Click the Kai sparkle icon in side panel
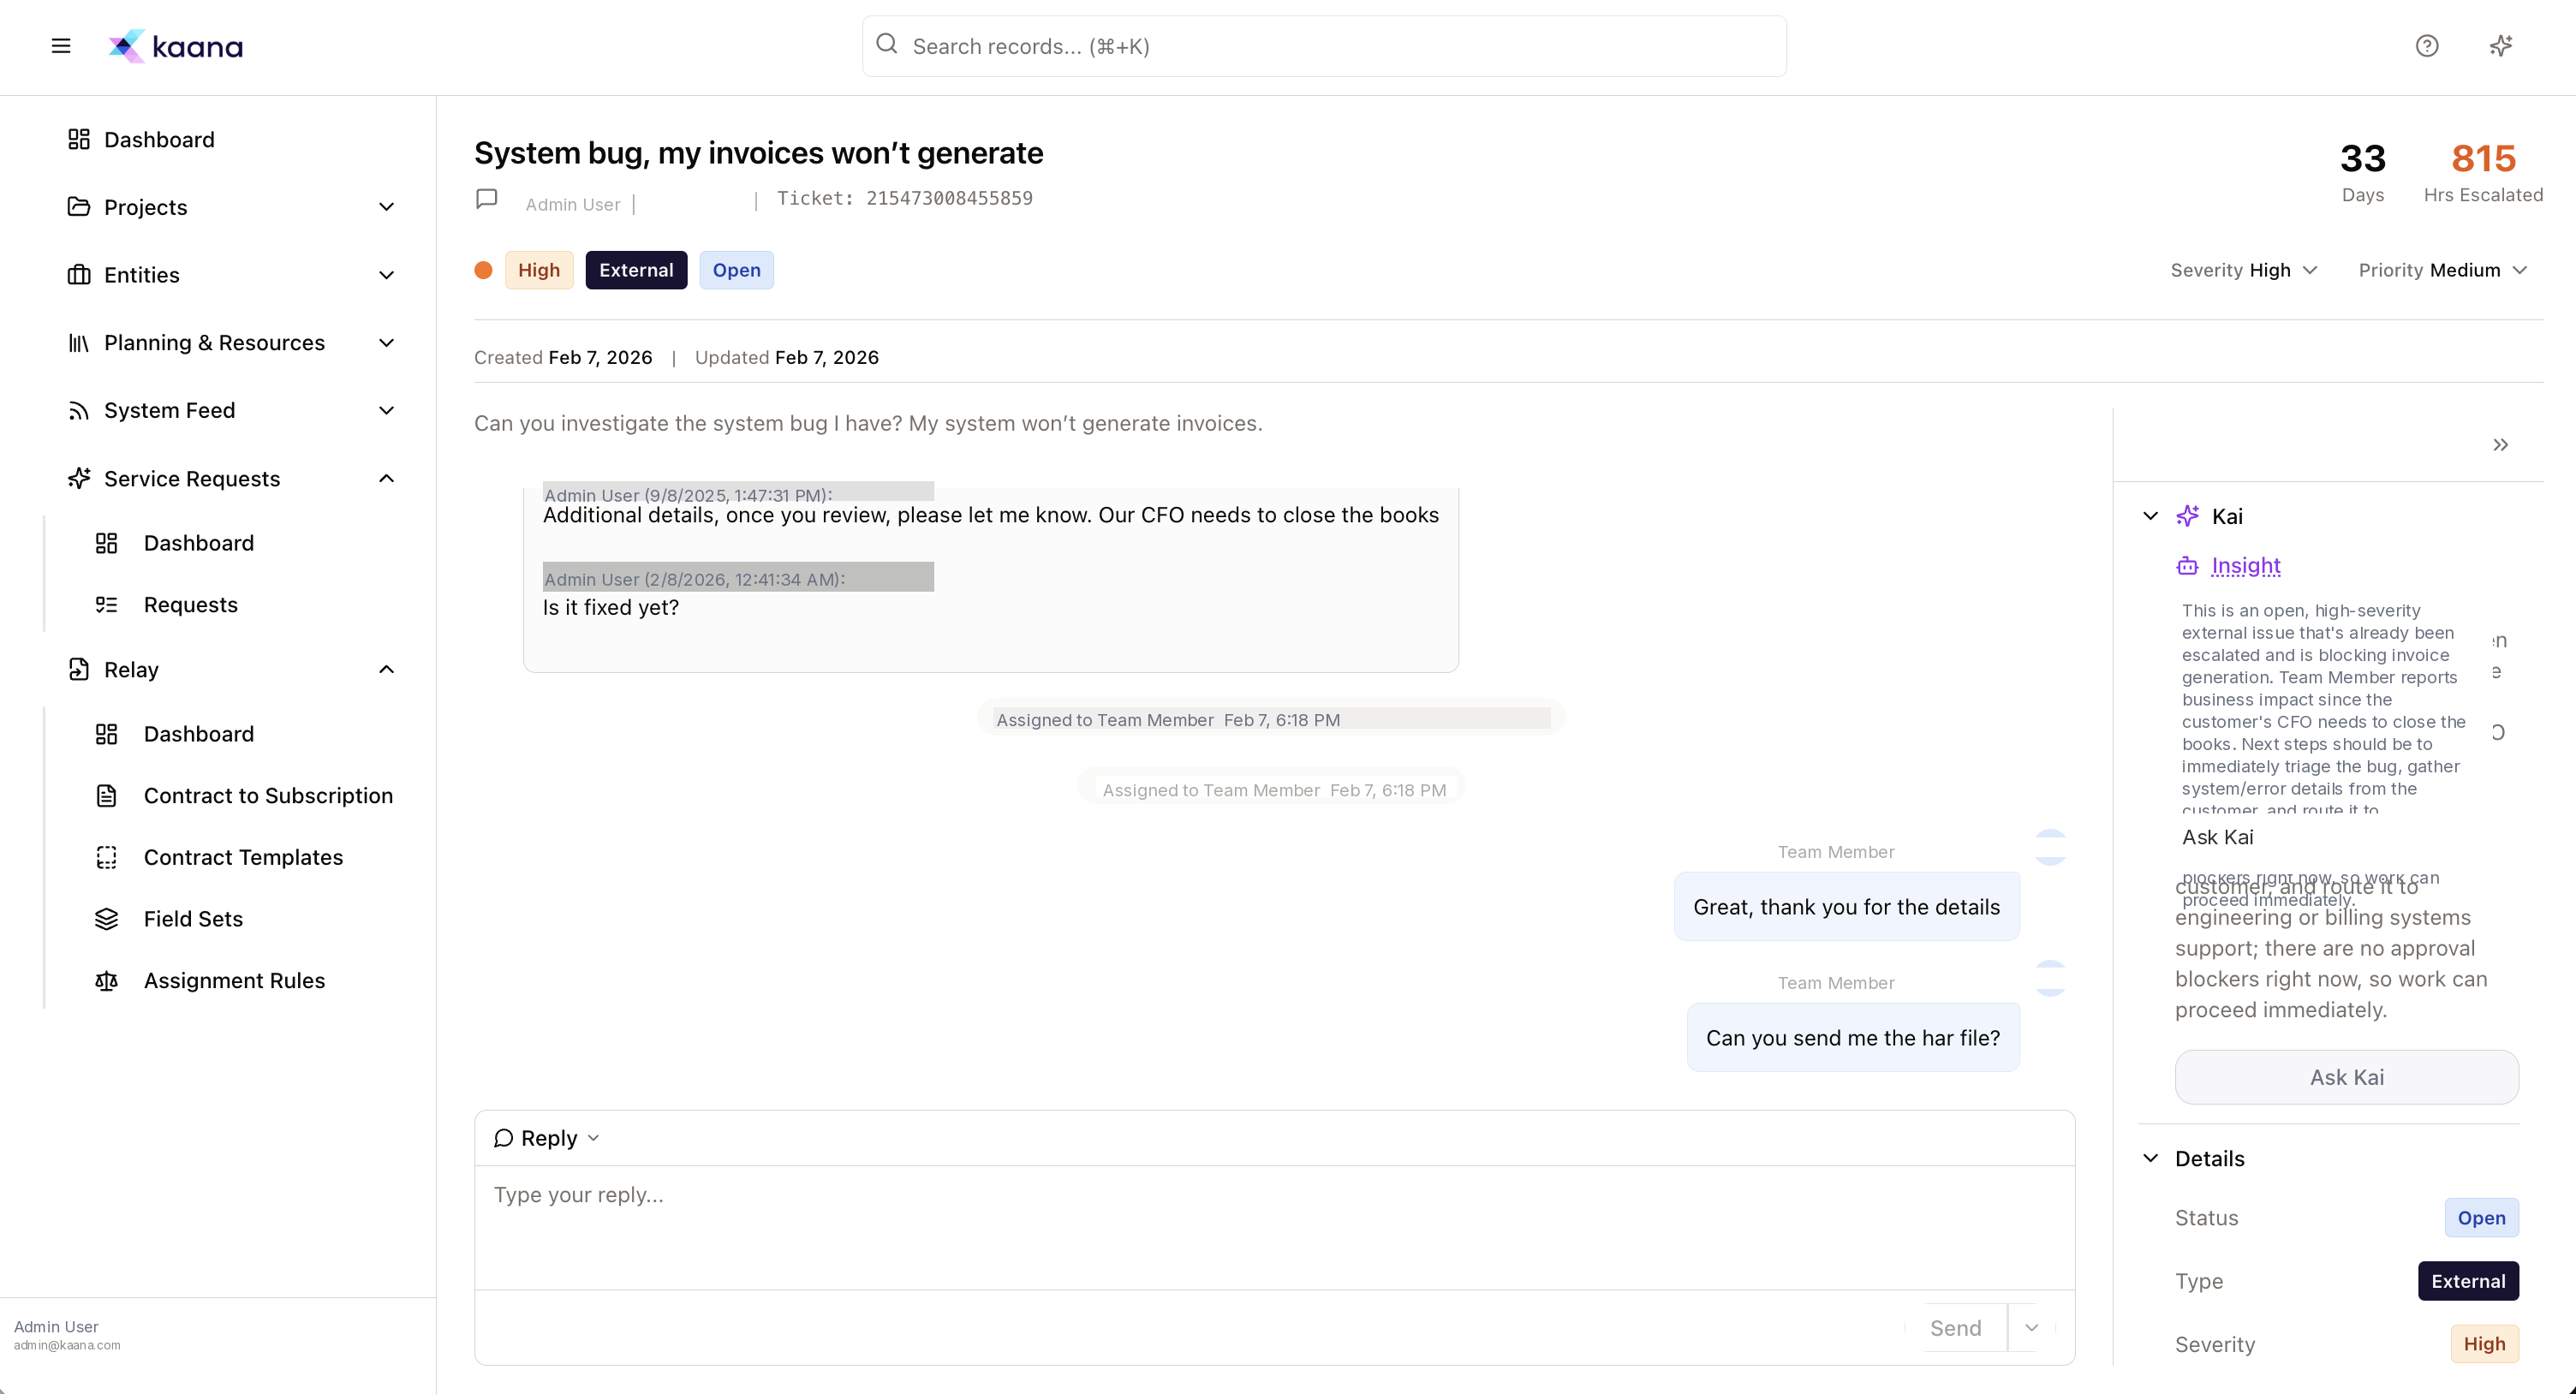The image size is (2576, 1394). tap(2187, 516)
